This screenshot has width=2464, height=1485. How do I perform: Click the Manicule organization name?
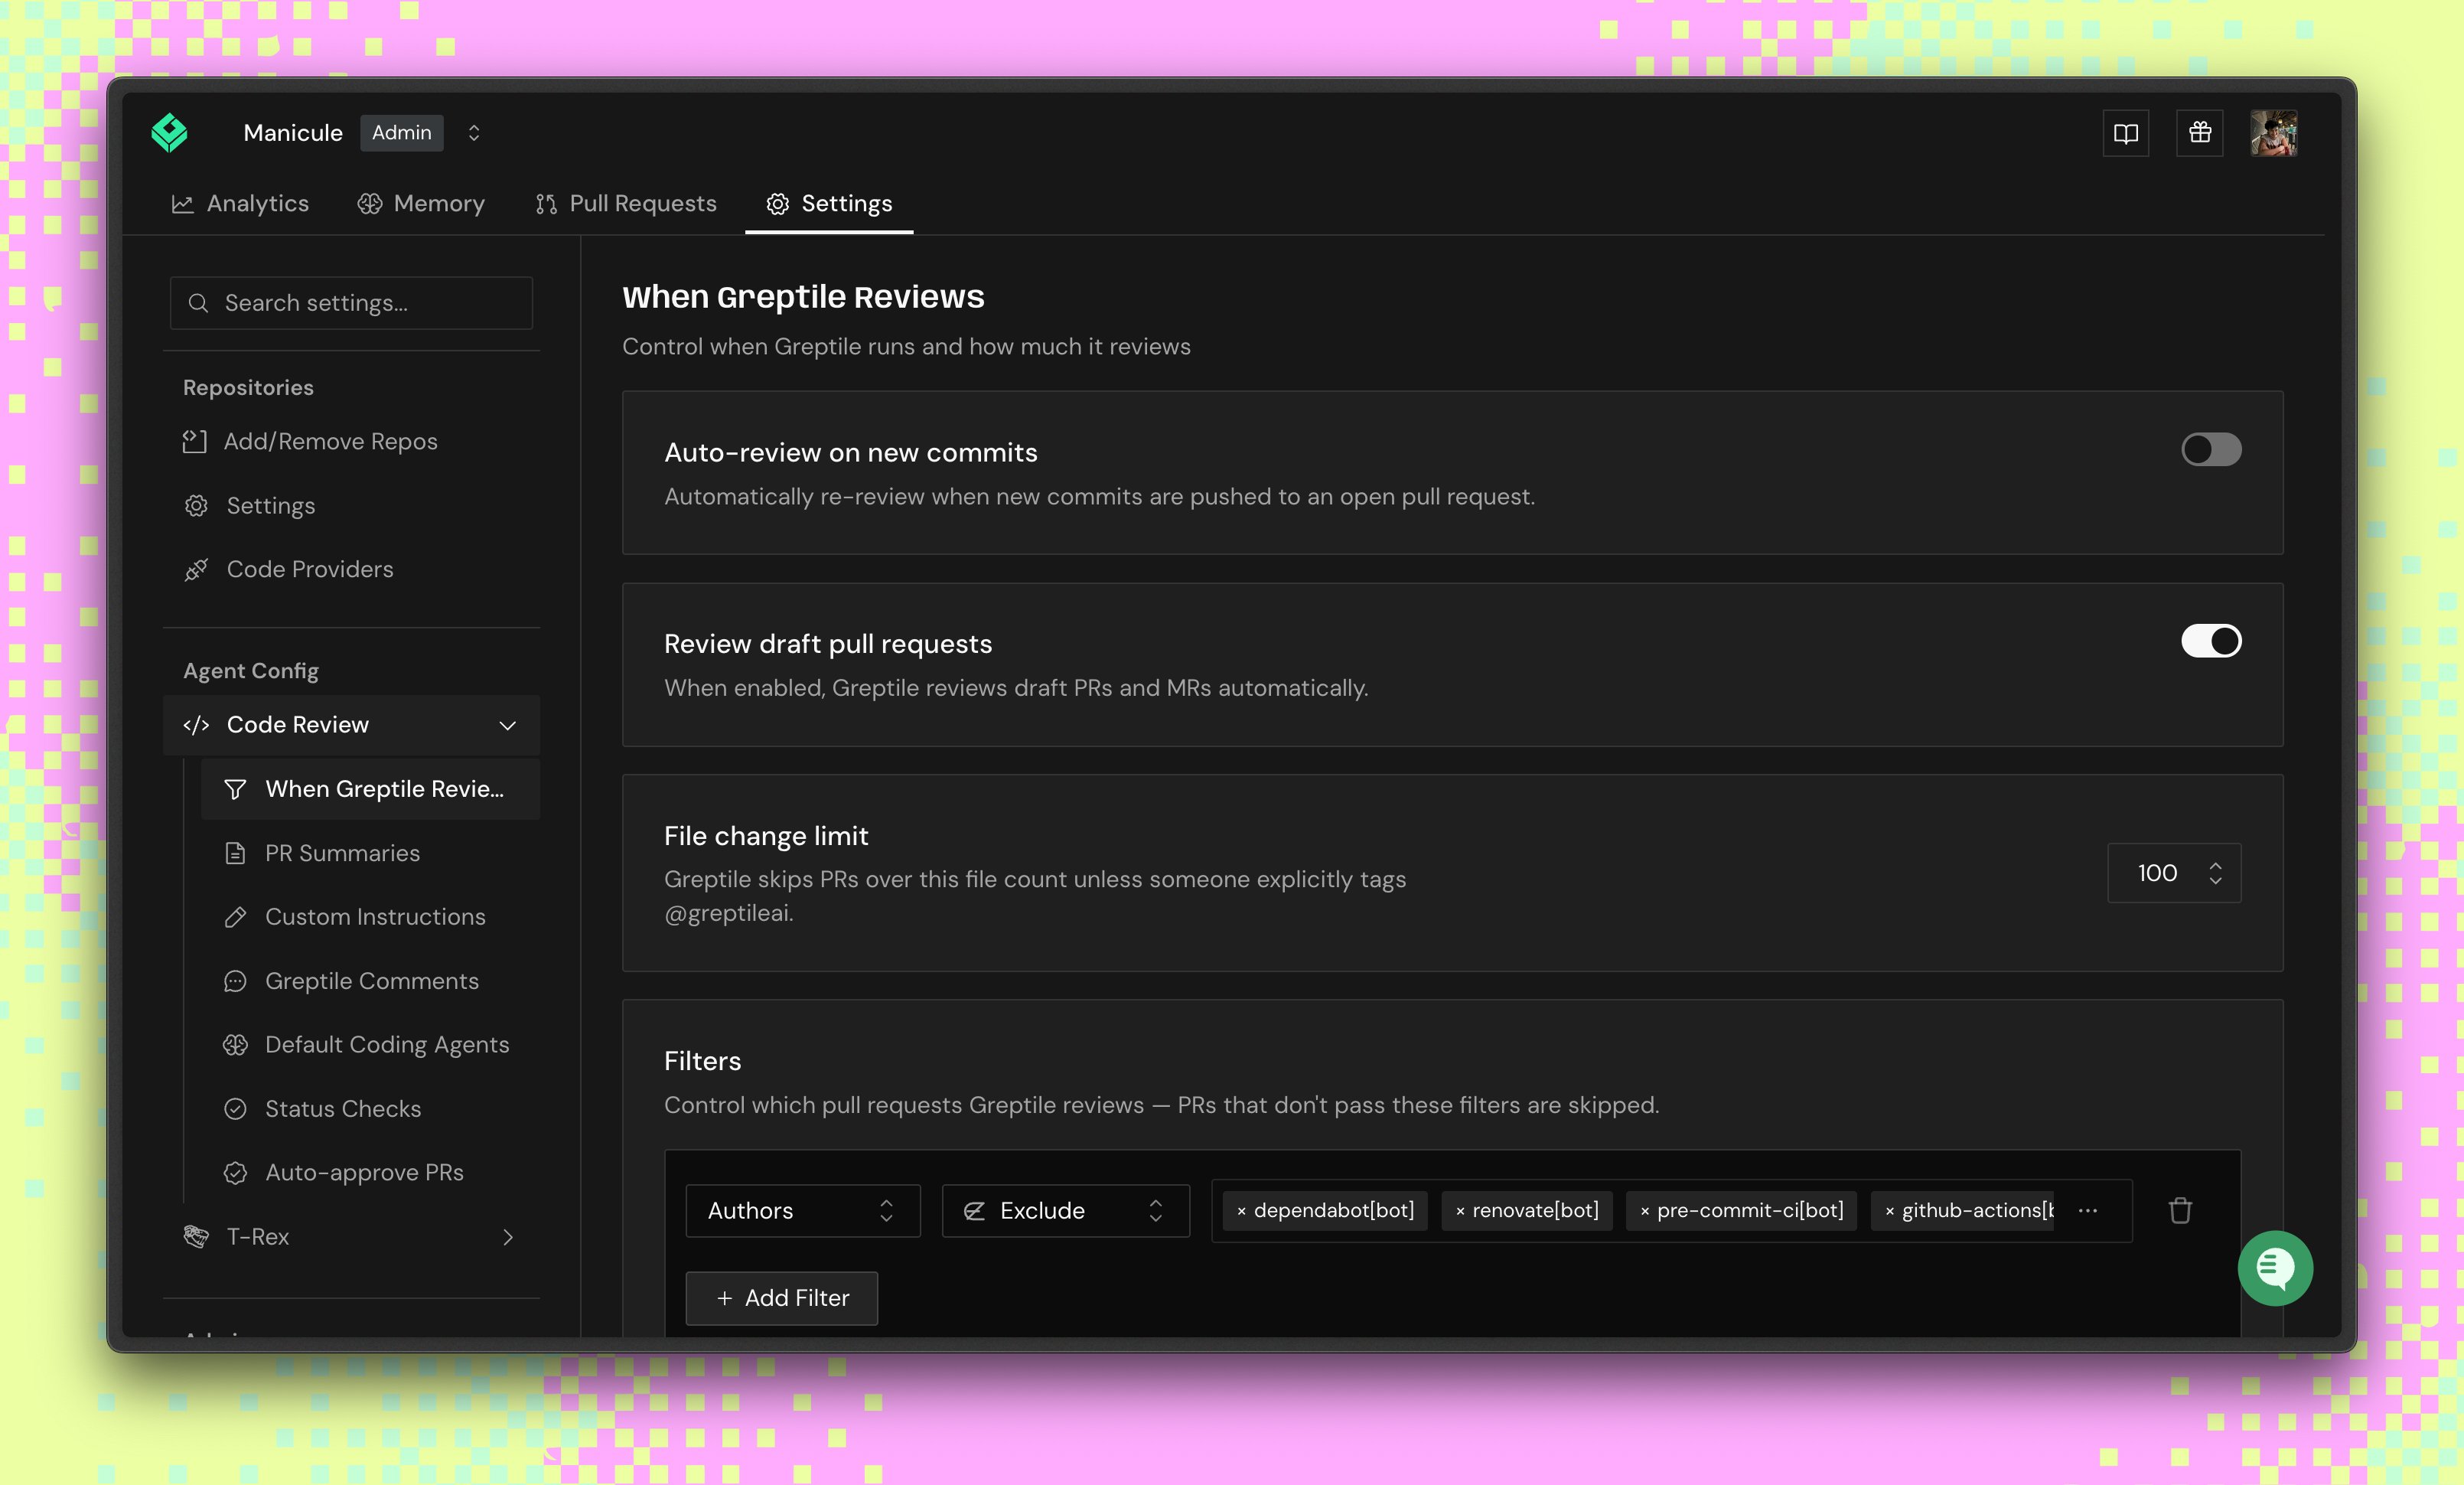click(x=293, y=133)
